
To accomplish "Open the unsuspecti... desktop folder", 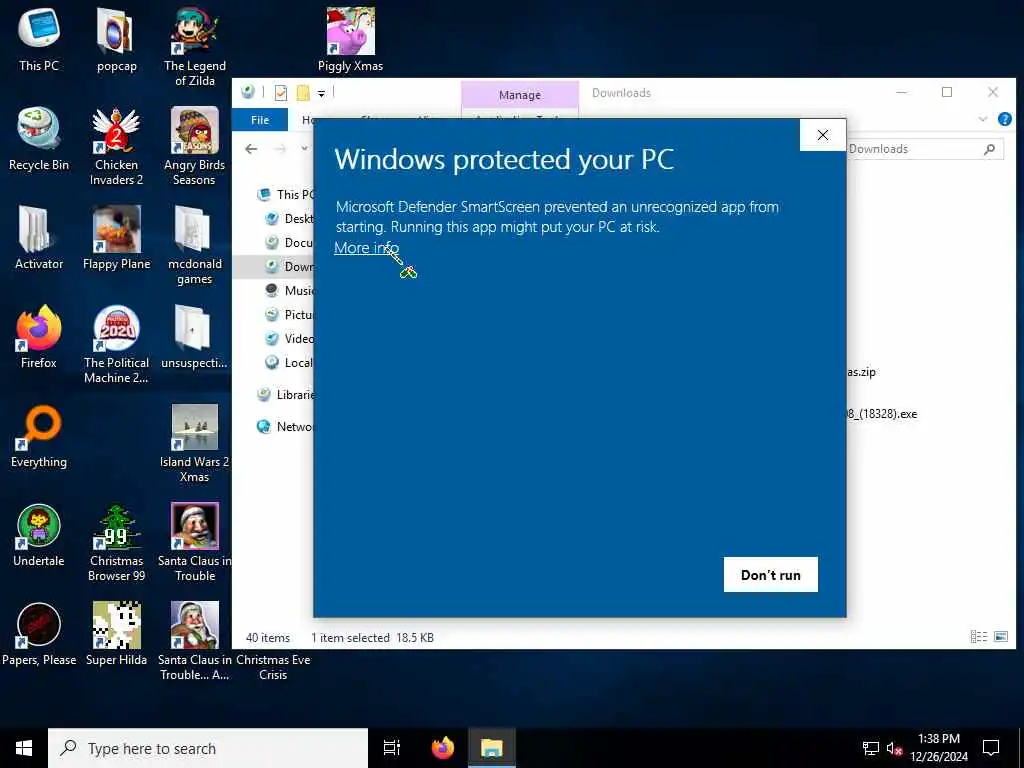I will pos(195,337).
